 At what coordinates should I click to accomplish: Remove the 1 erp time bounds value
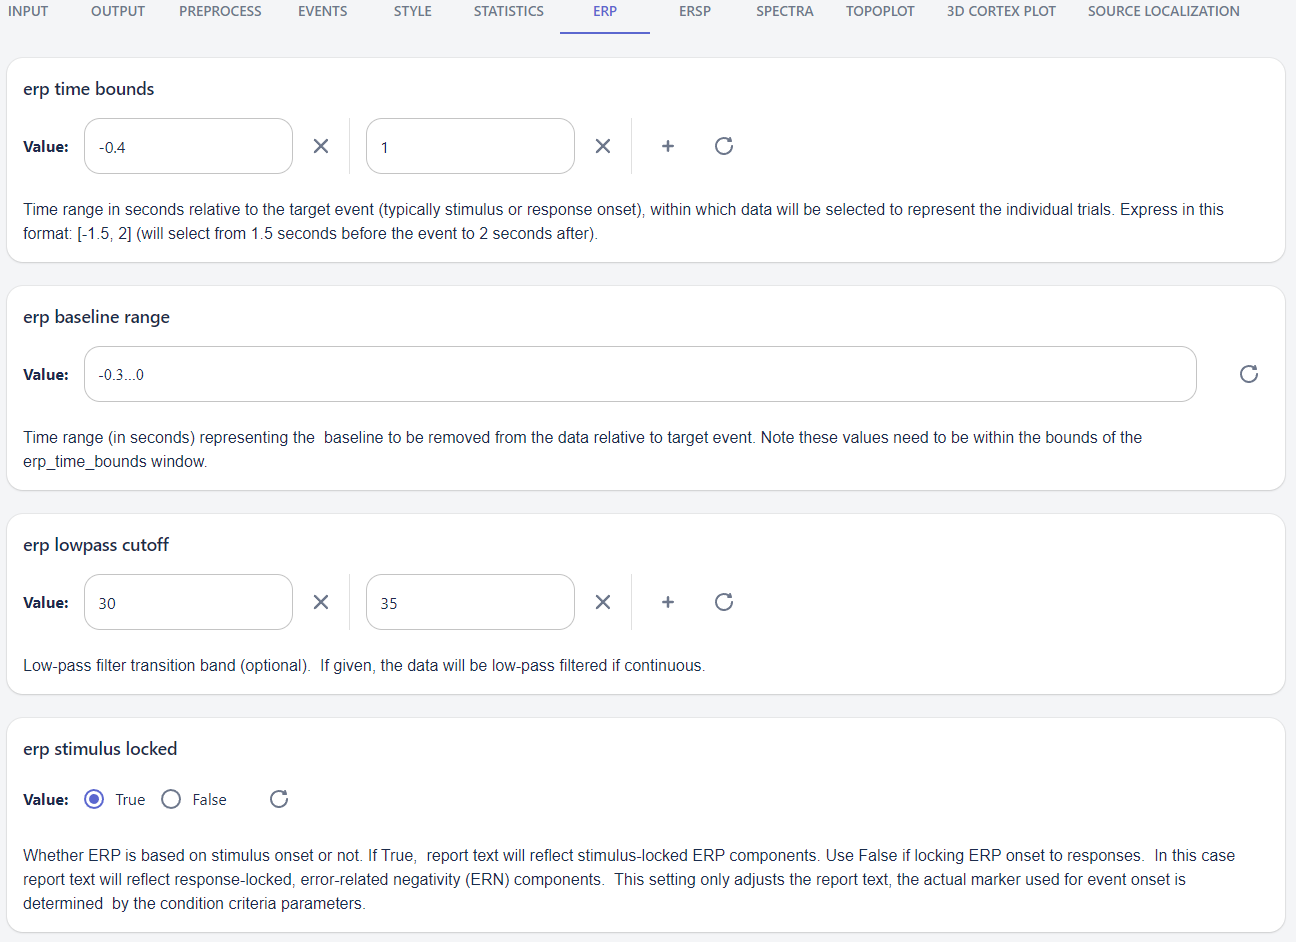click(x=603, y=146)
